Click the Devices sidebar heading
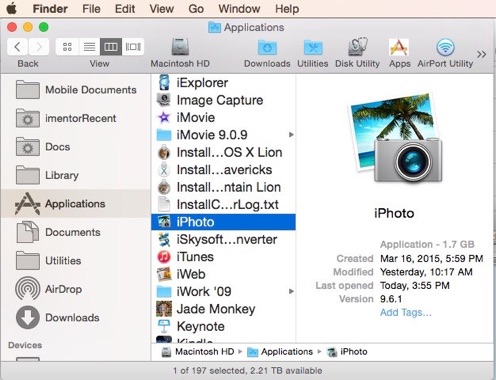 click(x=25, y=345)
